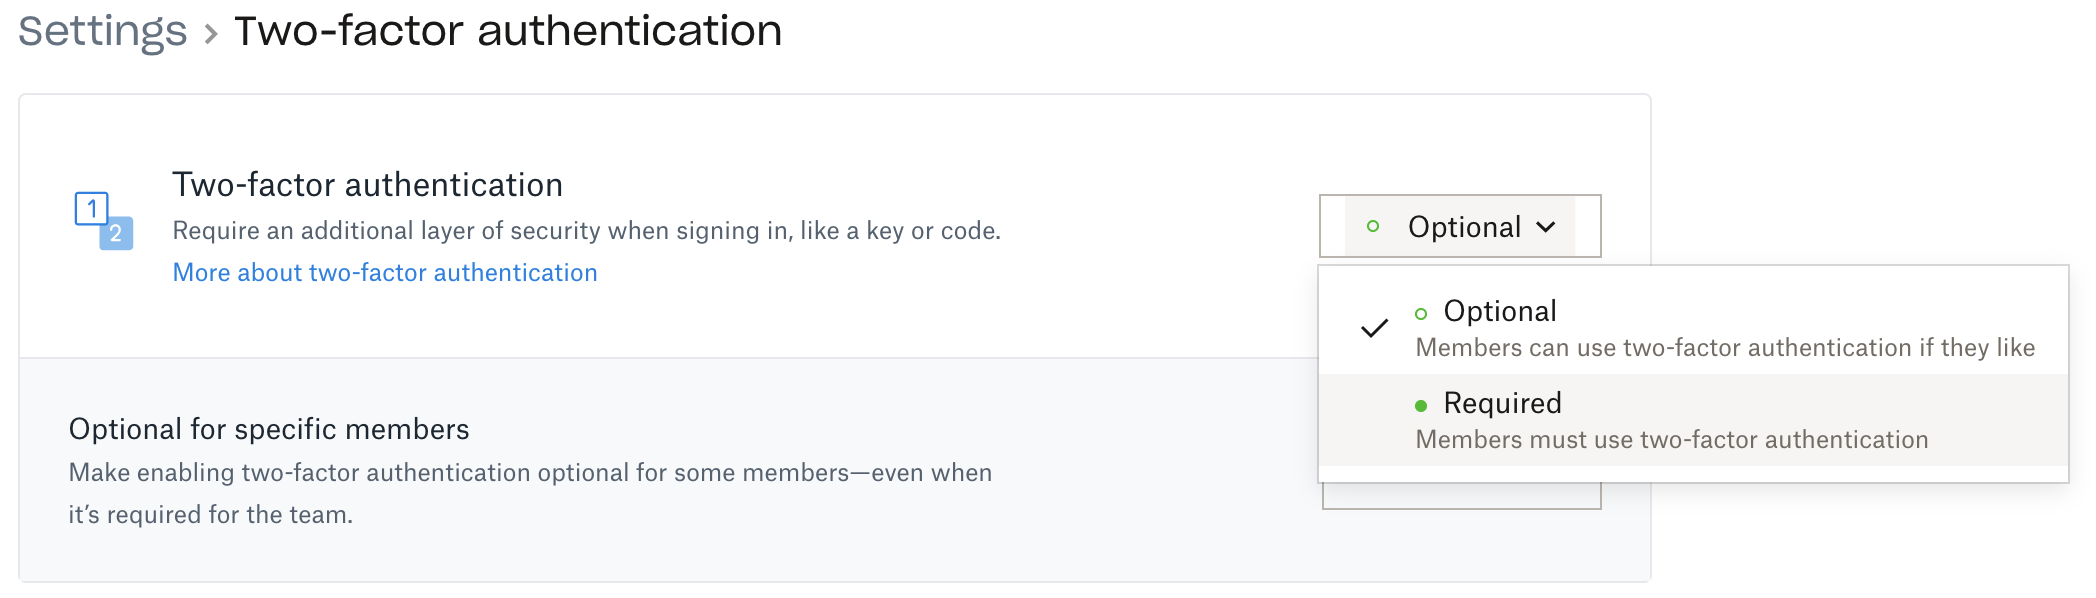Click the Make enabling two-factor authentication optional description

click(530, 473)
